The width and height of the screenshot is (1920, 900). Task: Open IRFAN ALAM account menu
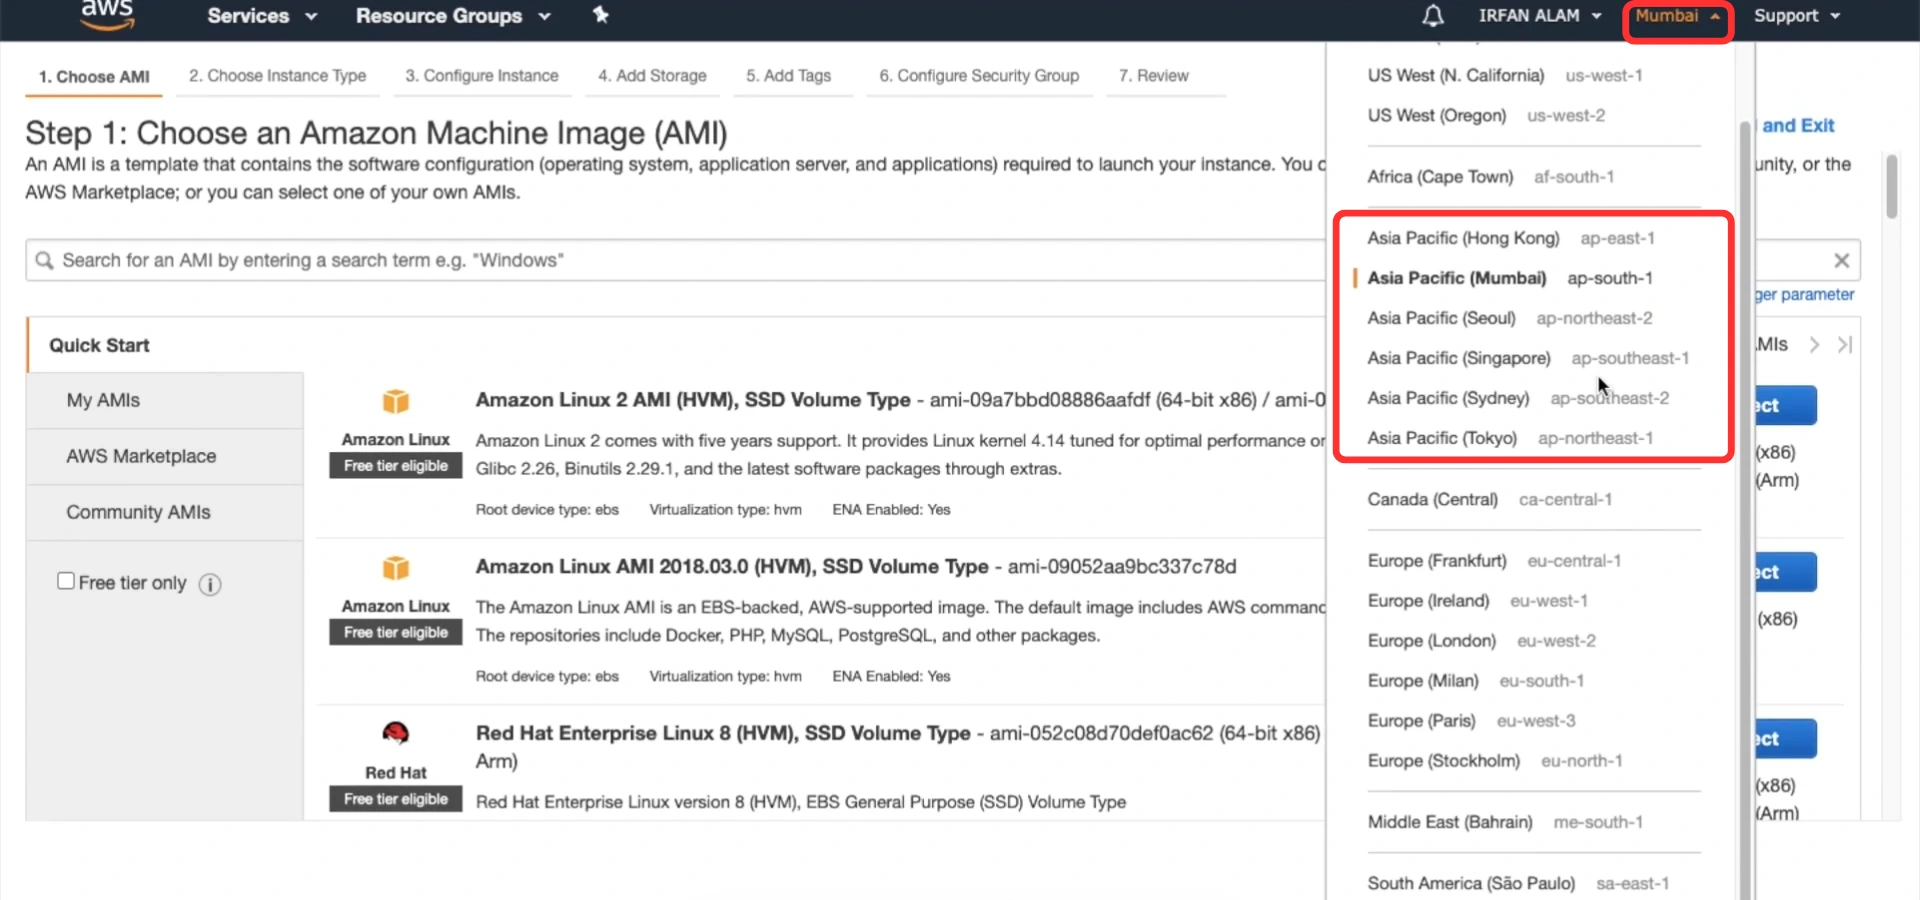tap(1540, 16)
